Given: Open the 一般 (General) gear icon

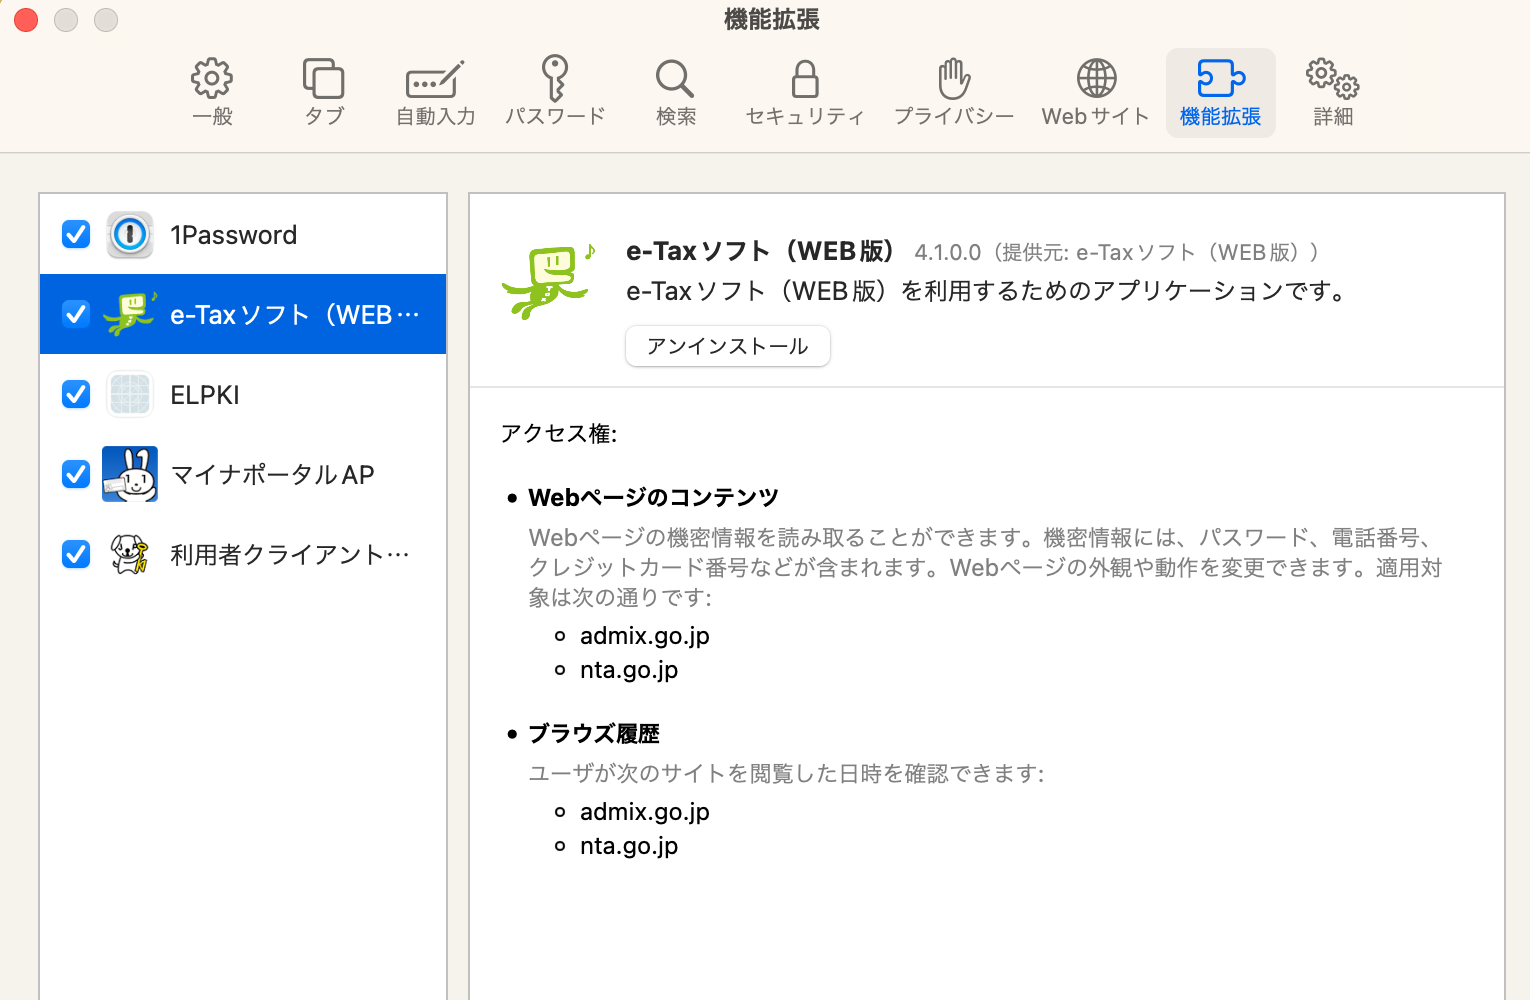Looking at the screenshot, I should [x=212, y=80].
